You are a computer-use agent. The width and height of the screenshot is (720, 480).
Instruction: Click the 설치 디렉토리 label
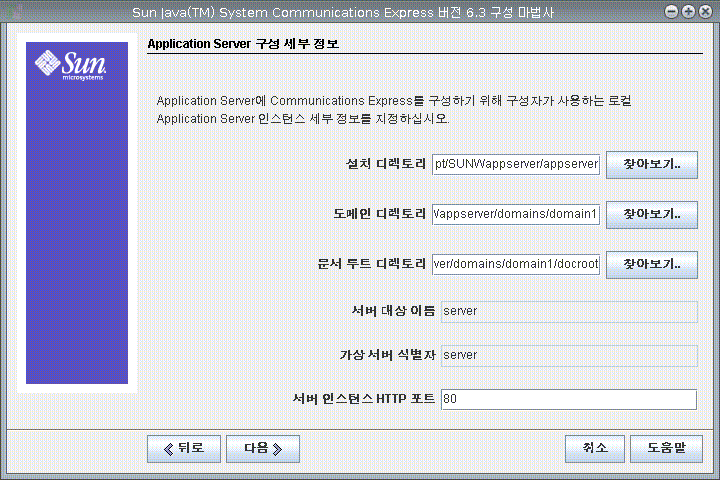386,164
